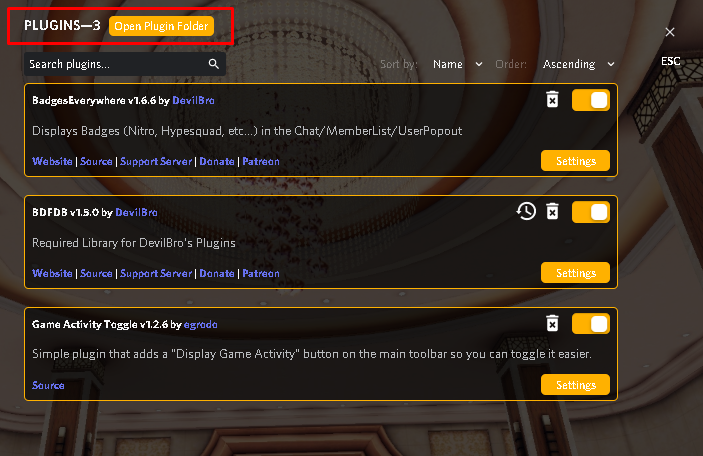Visit DevilBro author link on BadgesEverywhere
Image resolution: width=703 pixels, height=456 pixels.
[193, 100]
